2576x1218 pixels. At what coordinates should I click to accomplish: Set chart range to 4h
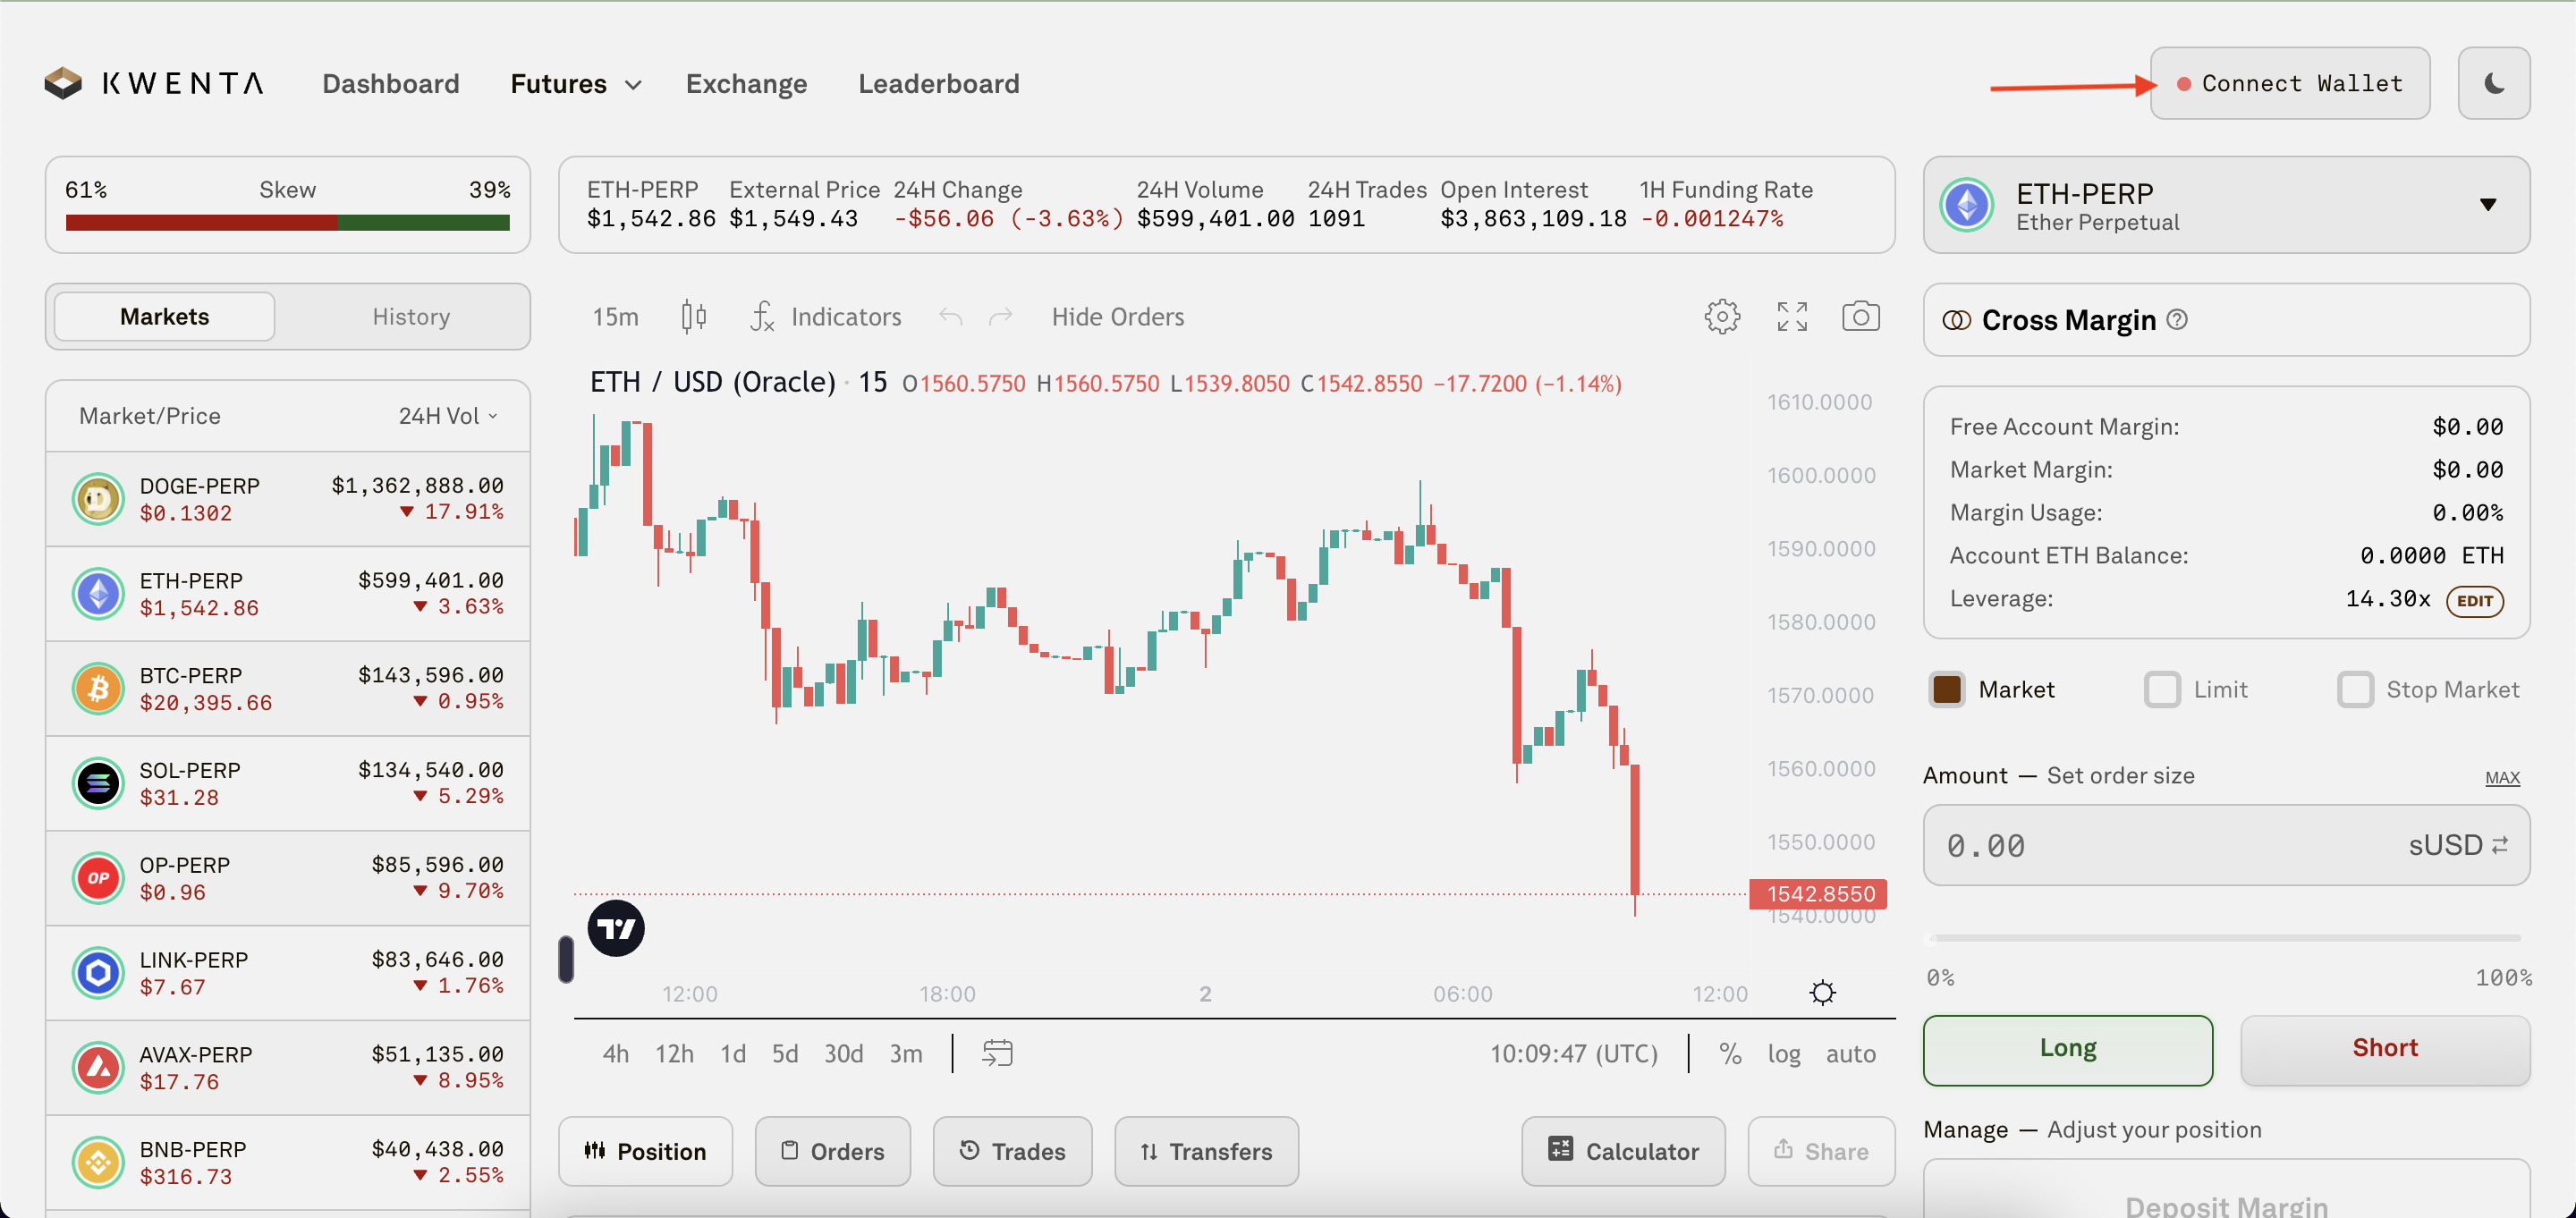coord(615,1054)
